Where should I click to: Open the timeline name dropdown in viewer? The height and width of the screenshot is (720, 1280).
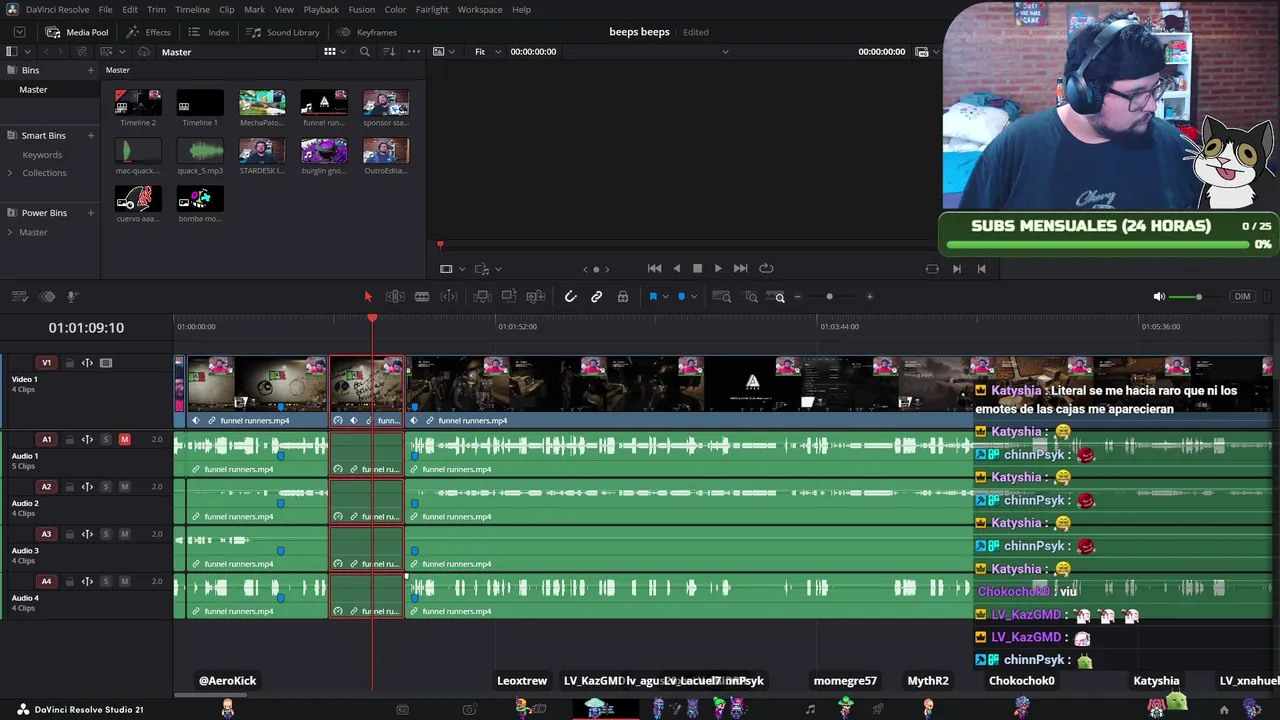point(725,52)
